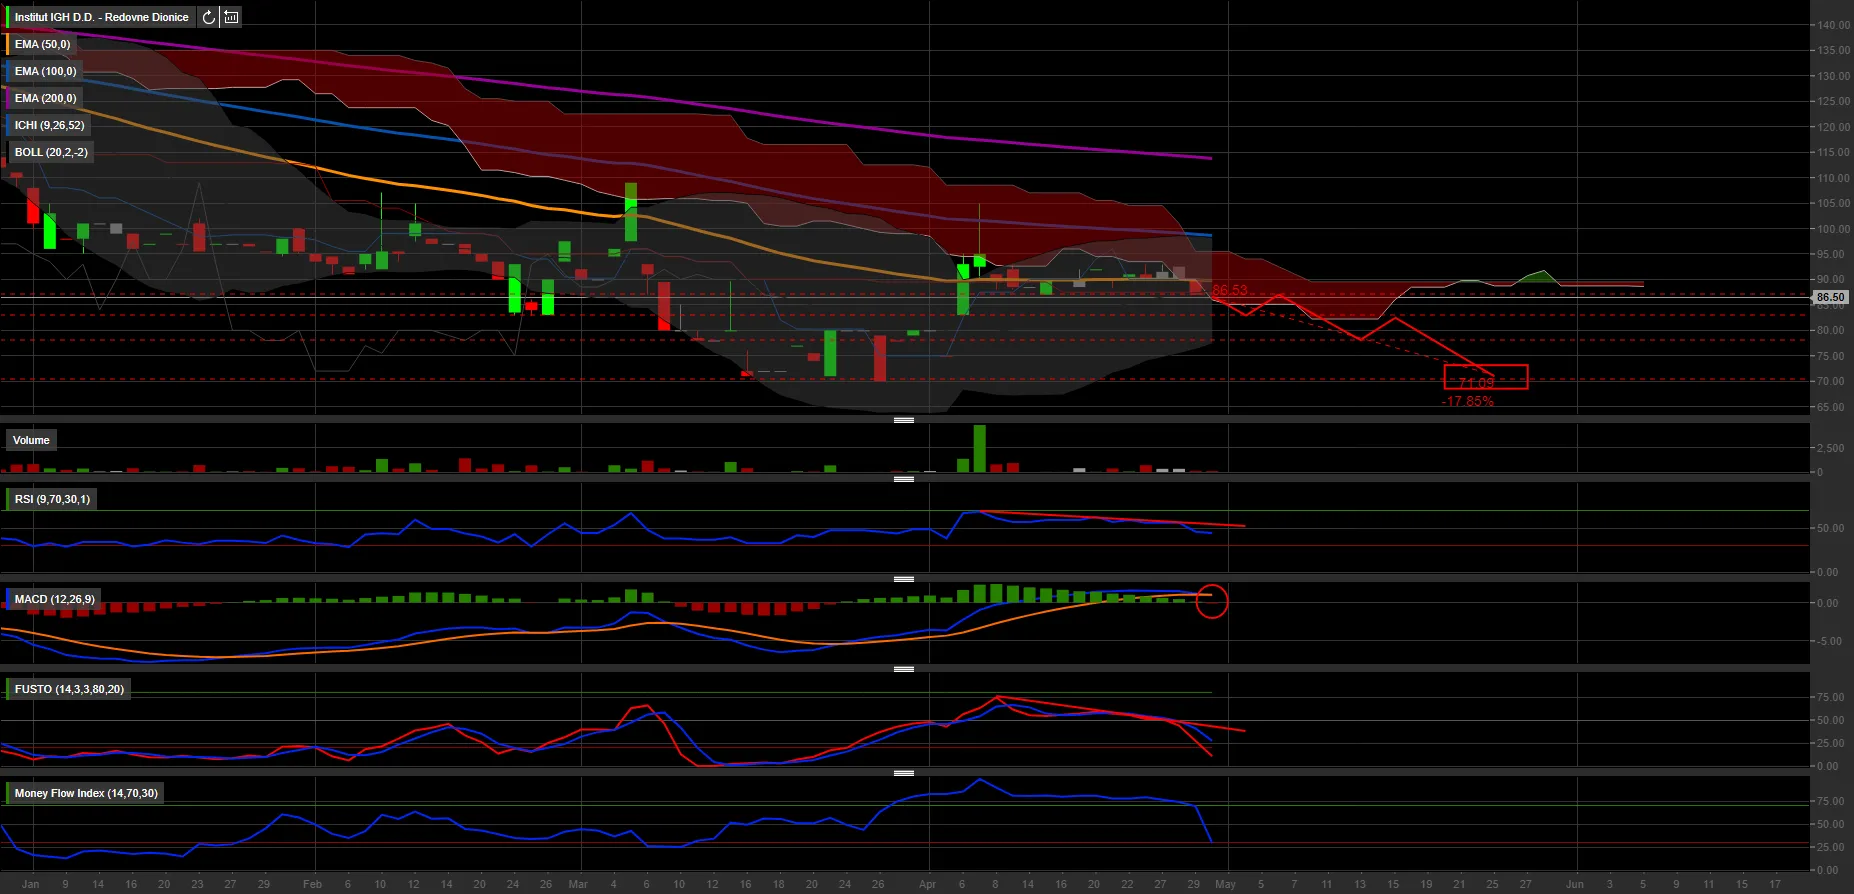Screen dimensions: 1854x894
Task: Click the FUSTO (14,3,3,80,20) label
Action: point(69,689)
